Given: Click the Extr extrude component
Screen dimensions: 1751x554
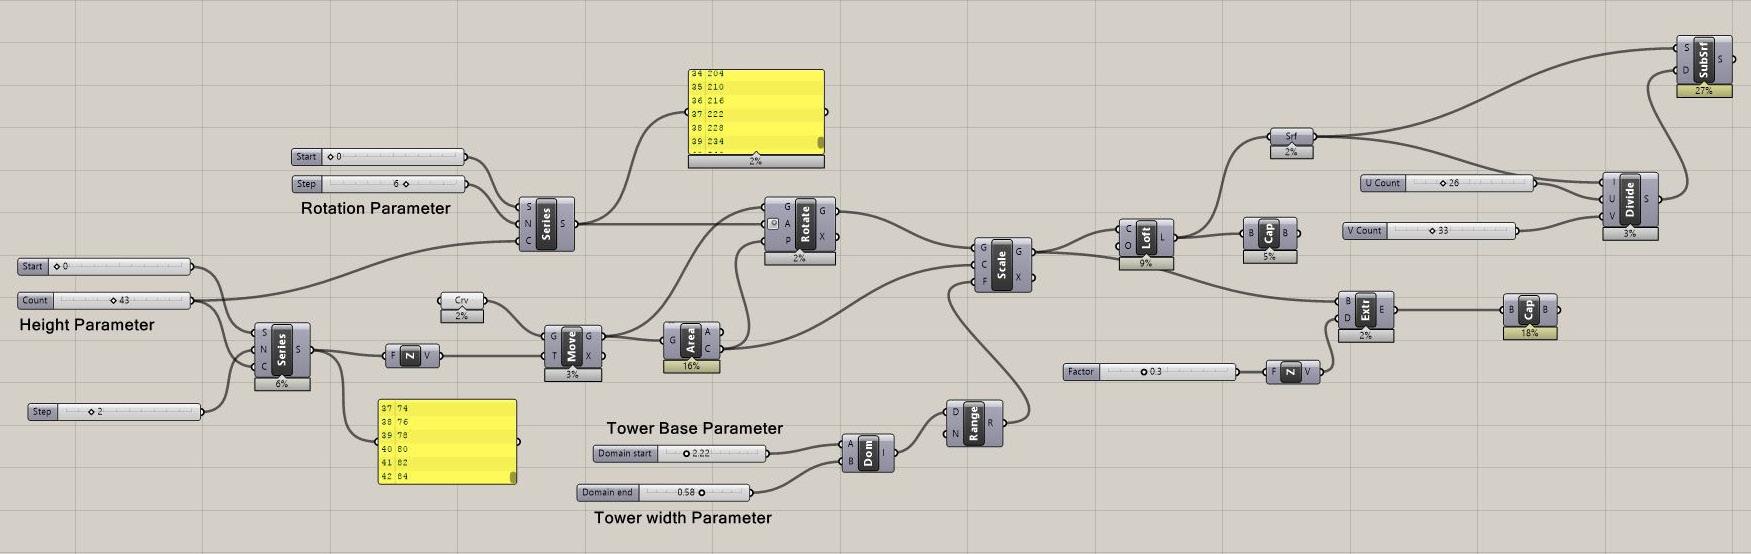Looking at the screenshot, I should (x=1366, y=310).
